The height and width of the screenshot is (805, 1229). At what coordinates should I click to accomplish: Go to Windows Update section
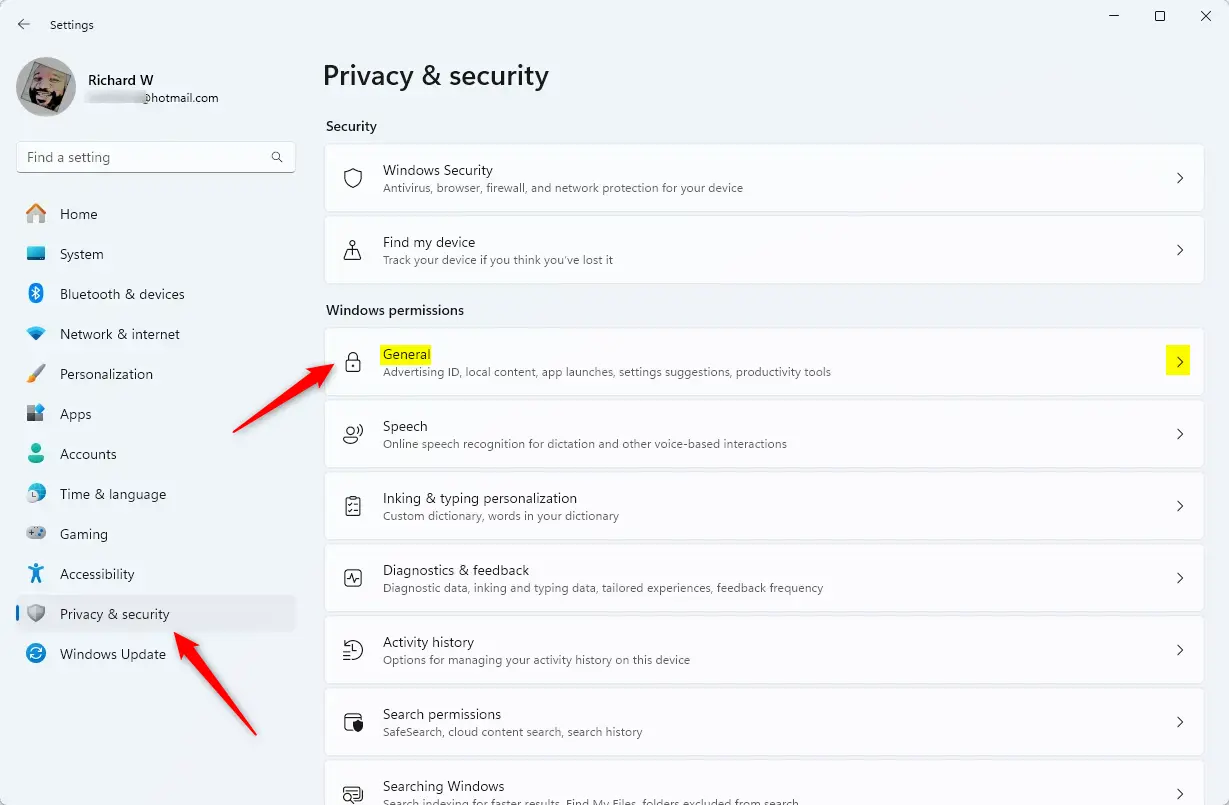[x=112, y=654]
